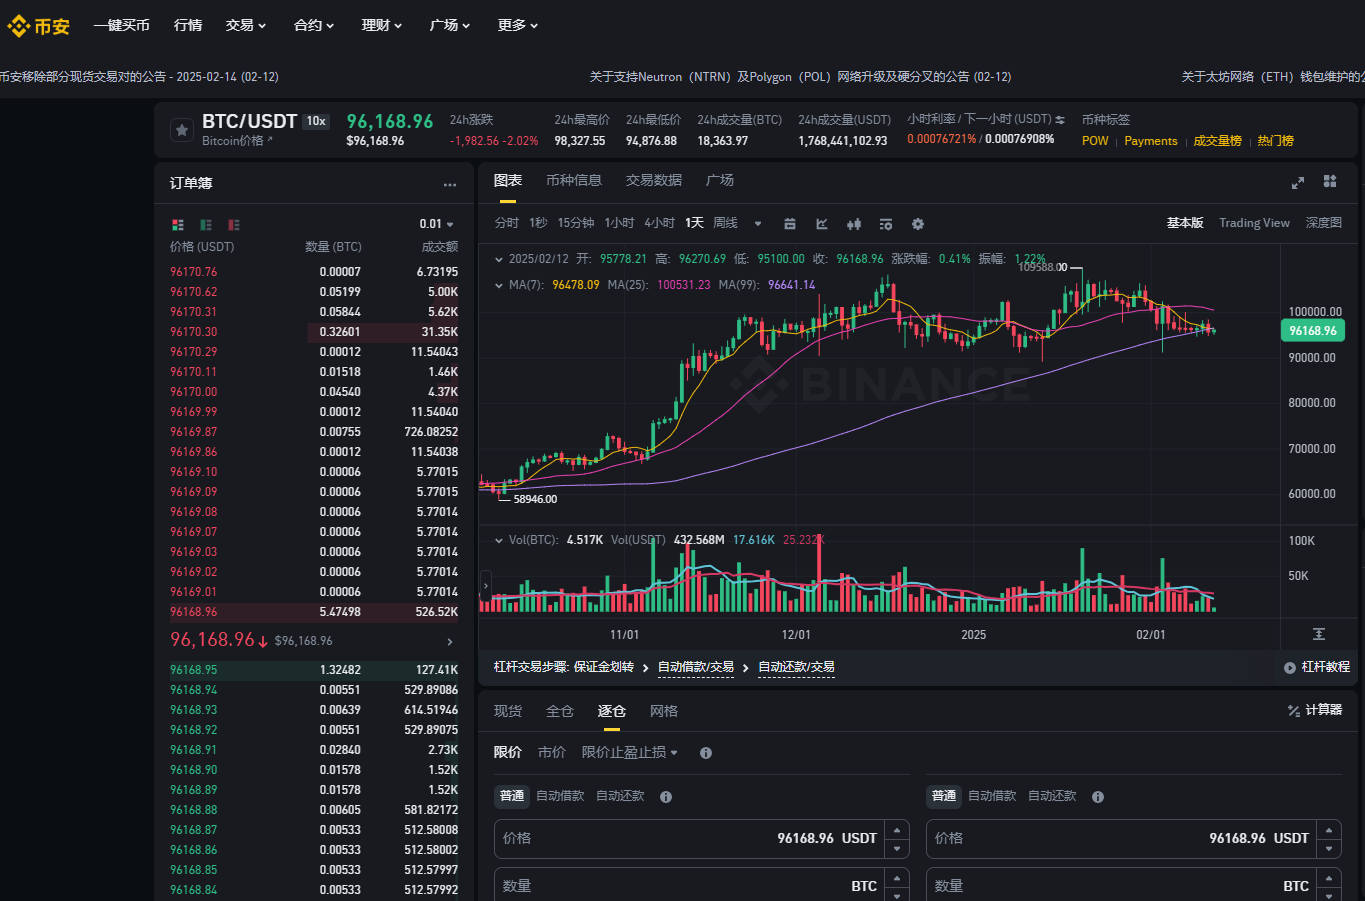1365x901 pixels.
Task: Click the POW coin tag
Action: pos(1095,141)
